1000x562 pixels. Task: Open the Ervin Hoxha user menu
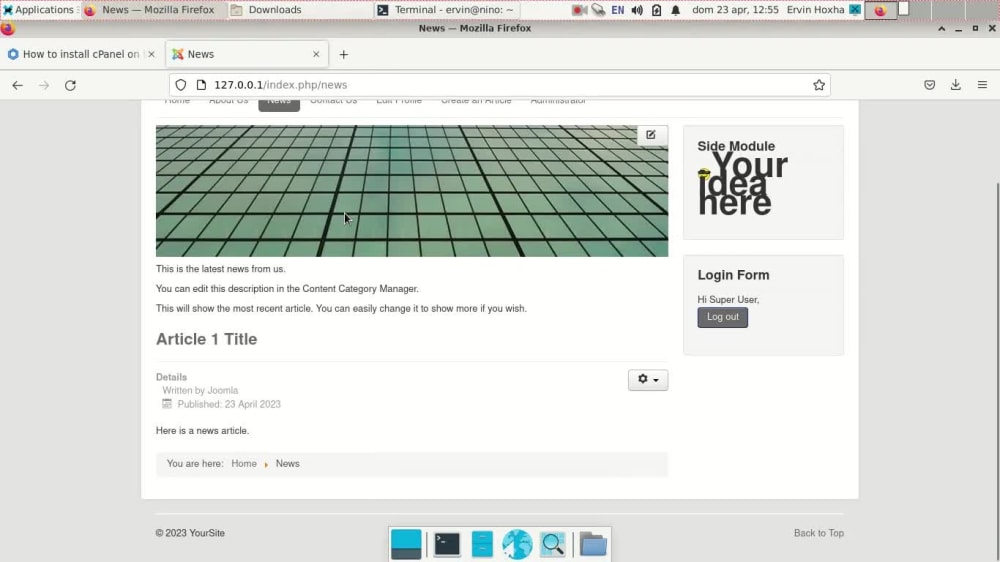click(x=815, y=10)
